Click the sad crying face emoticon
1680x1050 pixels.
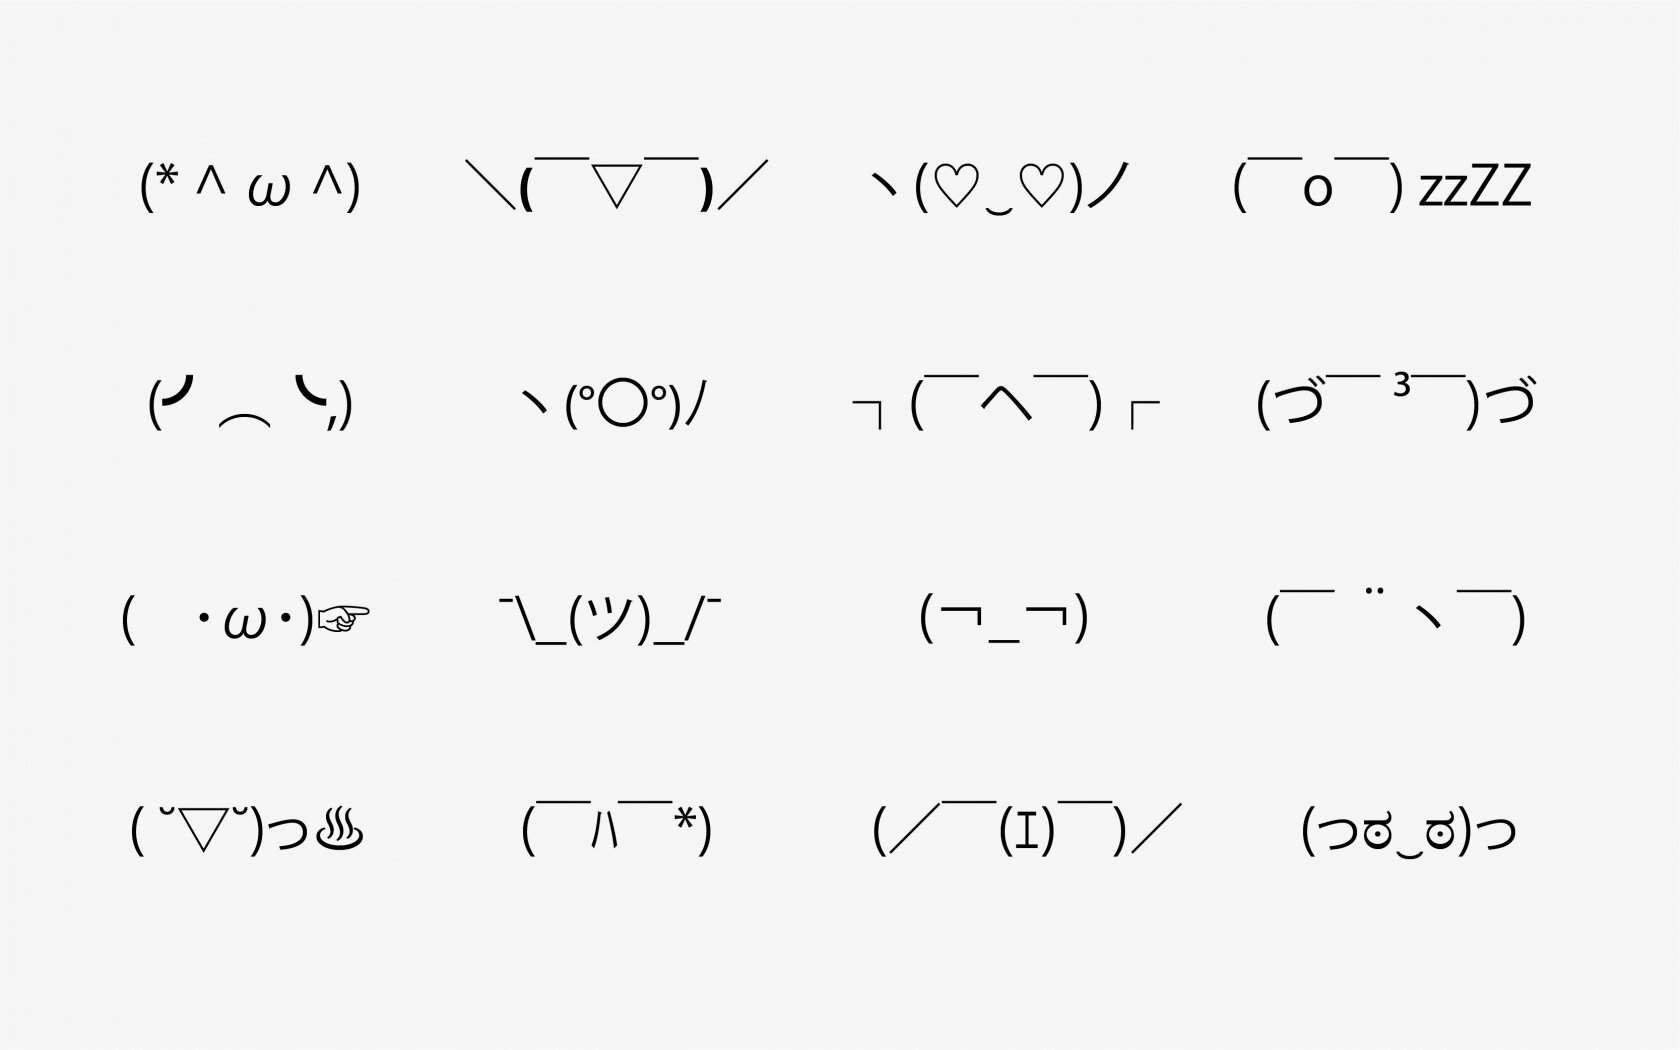coord(250,403)
